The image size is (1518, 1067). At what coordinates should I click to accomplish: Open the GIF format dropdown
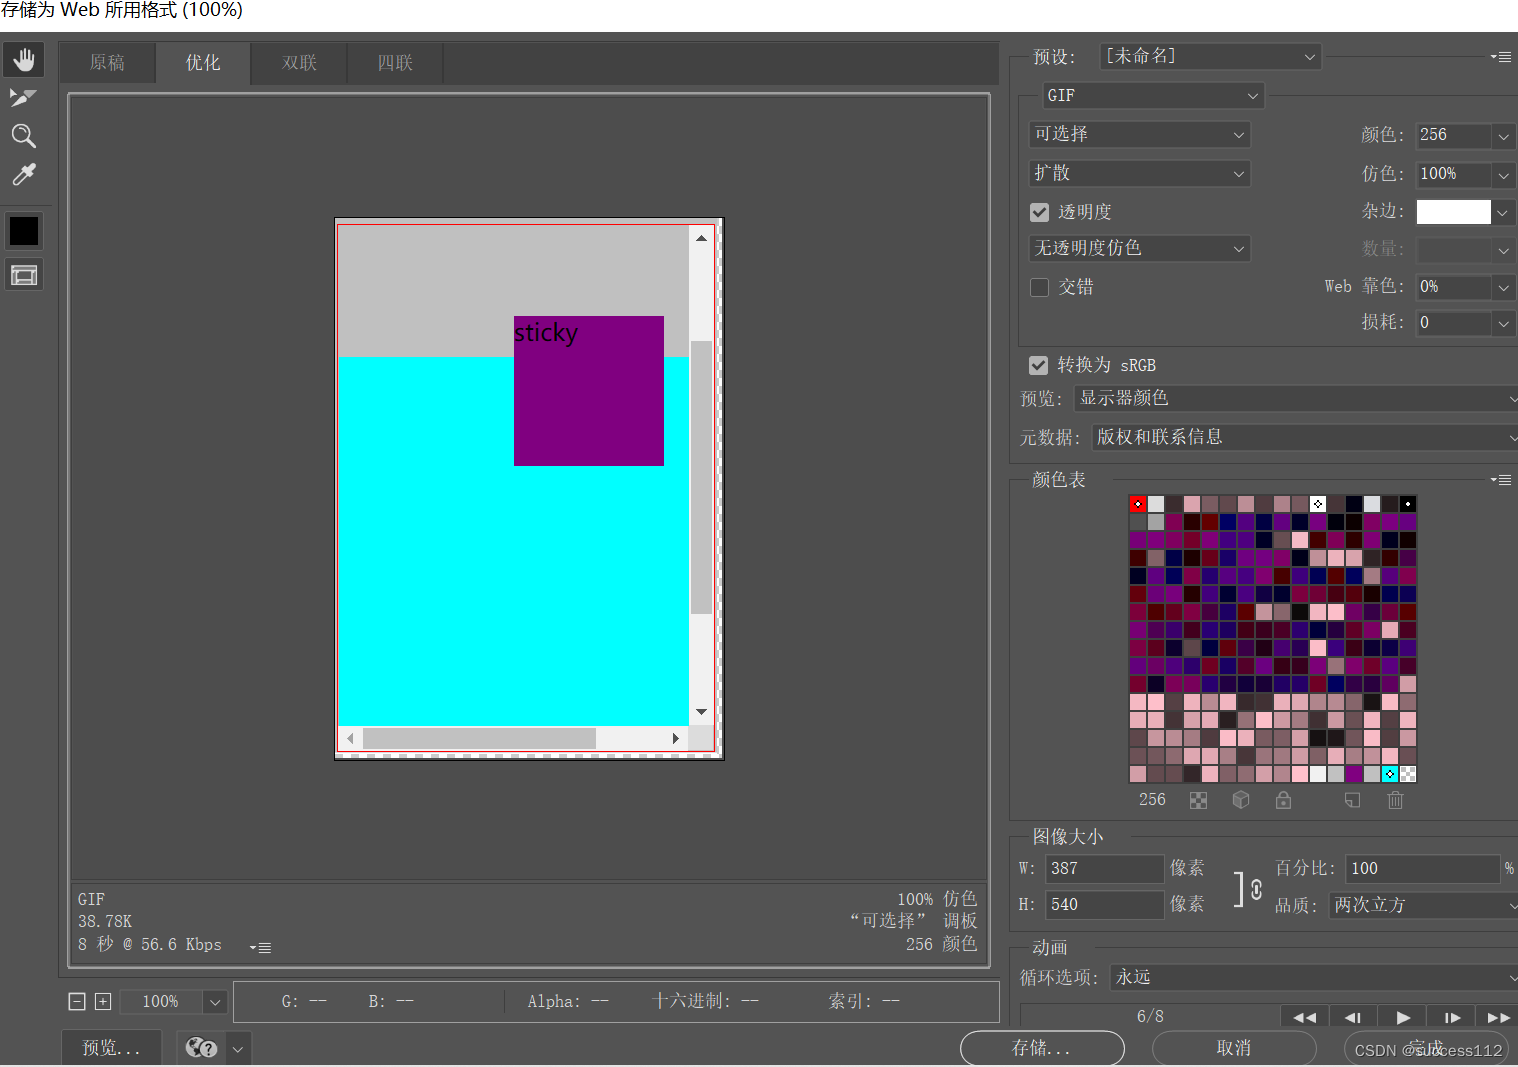point(1153,95)
